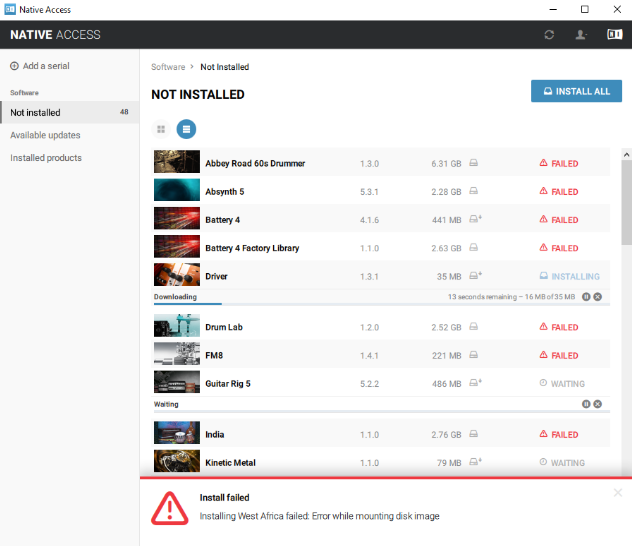Open the user account menu icon

point(580,35)
